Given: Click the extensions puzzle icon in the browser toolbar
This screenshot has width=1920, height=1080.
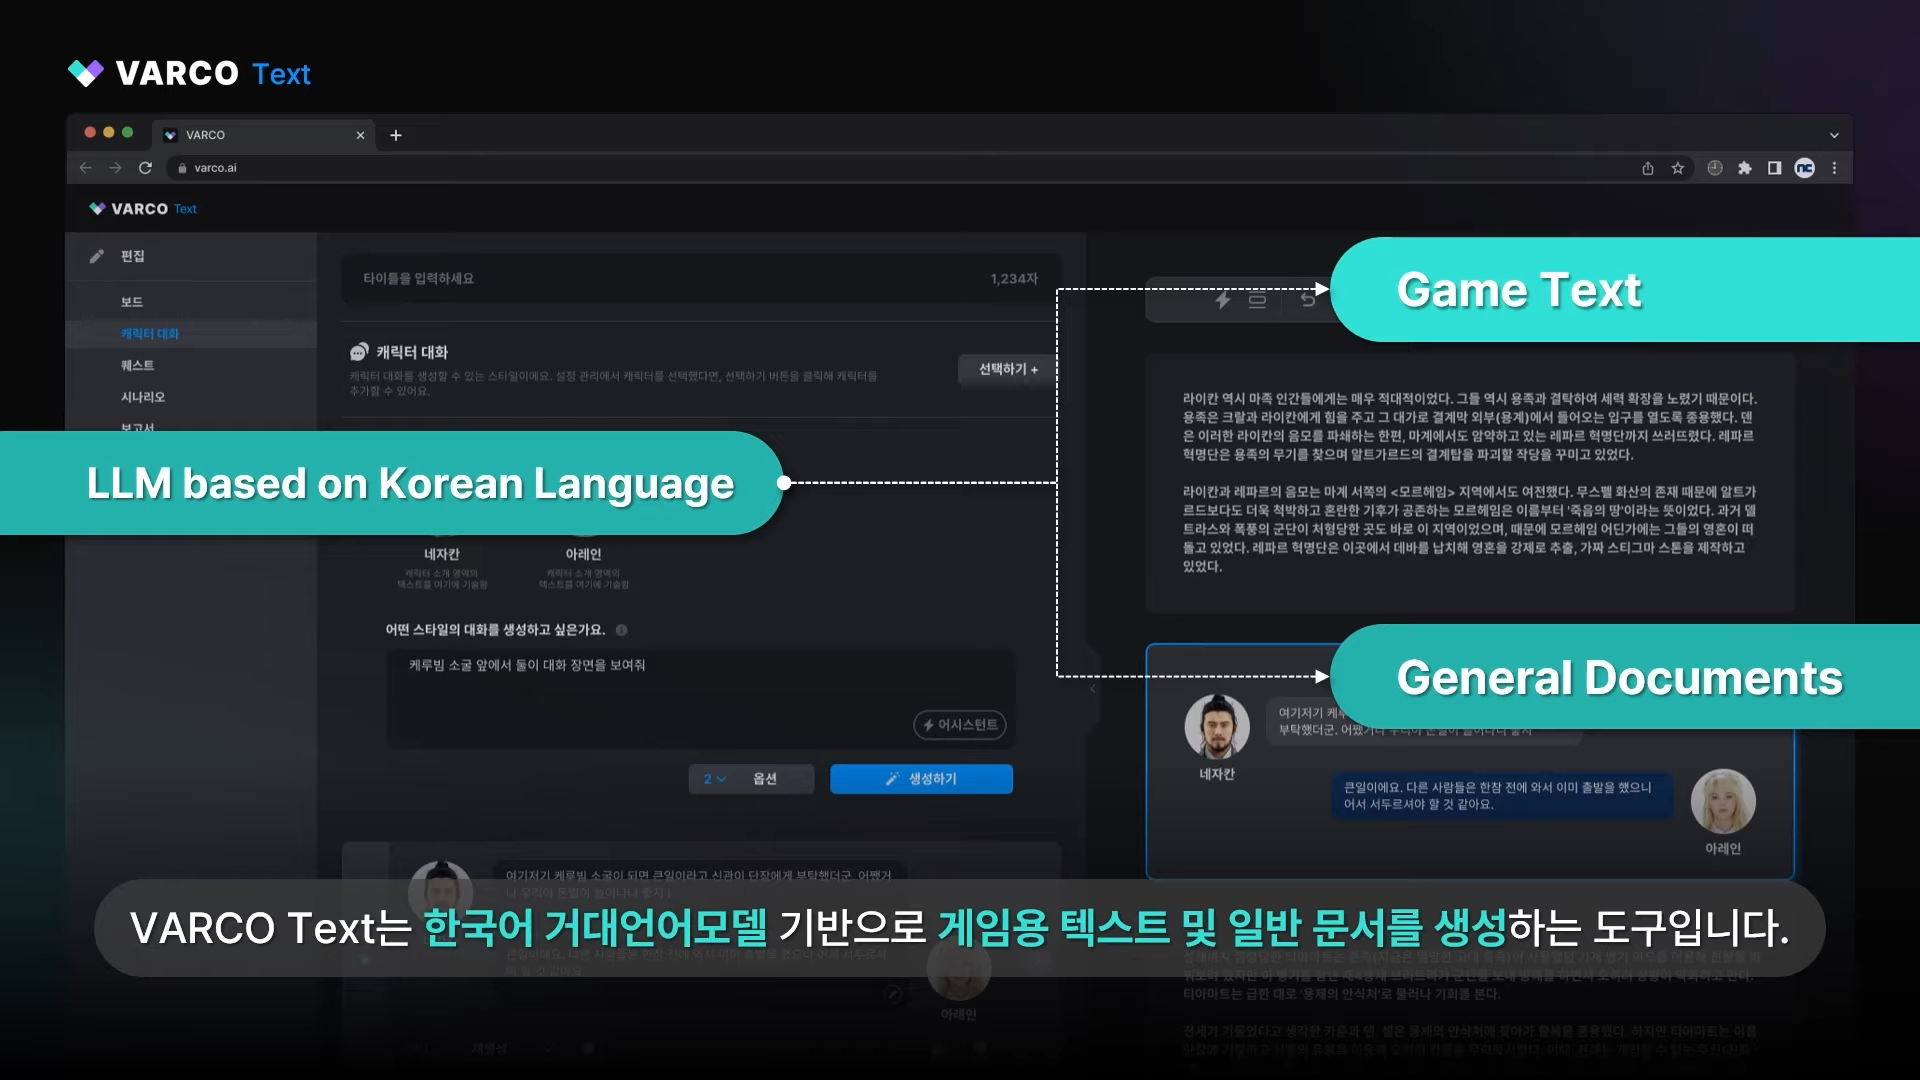Looking at the screenshot, I should coord(1745,168).
